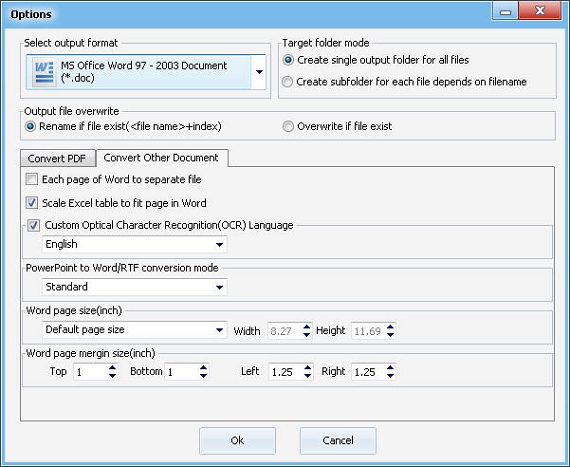
Task: Switch to the Convert PDF tab
Action: point(57,158)
